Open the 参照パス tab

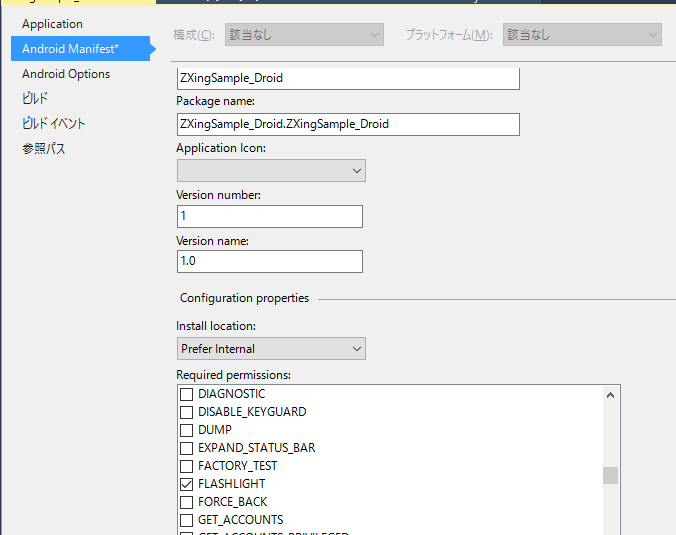pyautogui.click(x=44, y=149)
